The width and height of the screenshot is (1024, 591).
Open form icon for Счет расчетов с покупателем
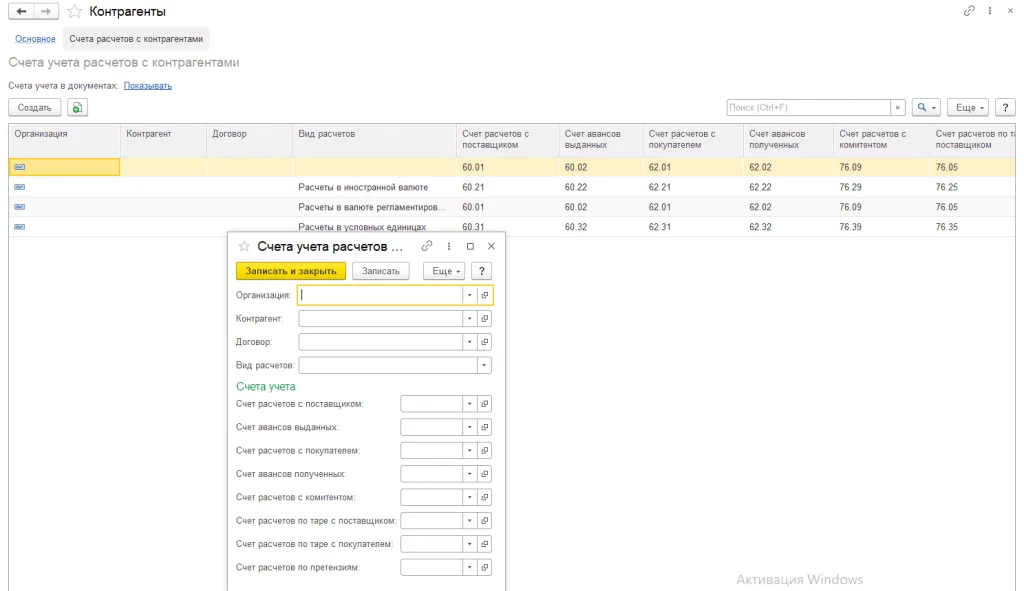pyautogui.click(x=485, y=451)
